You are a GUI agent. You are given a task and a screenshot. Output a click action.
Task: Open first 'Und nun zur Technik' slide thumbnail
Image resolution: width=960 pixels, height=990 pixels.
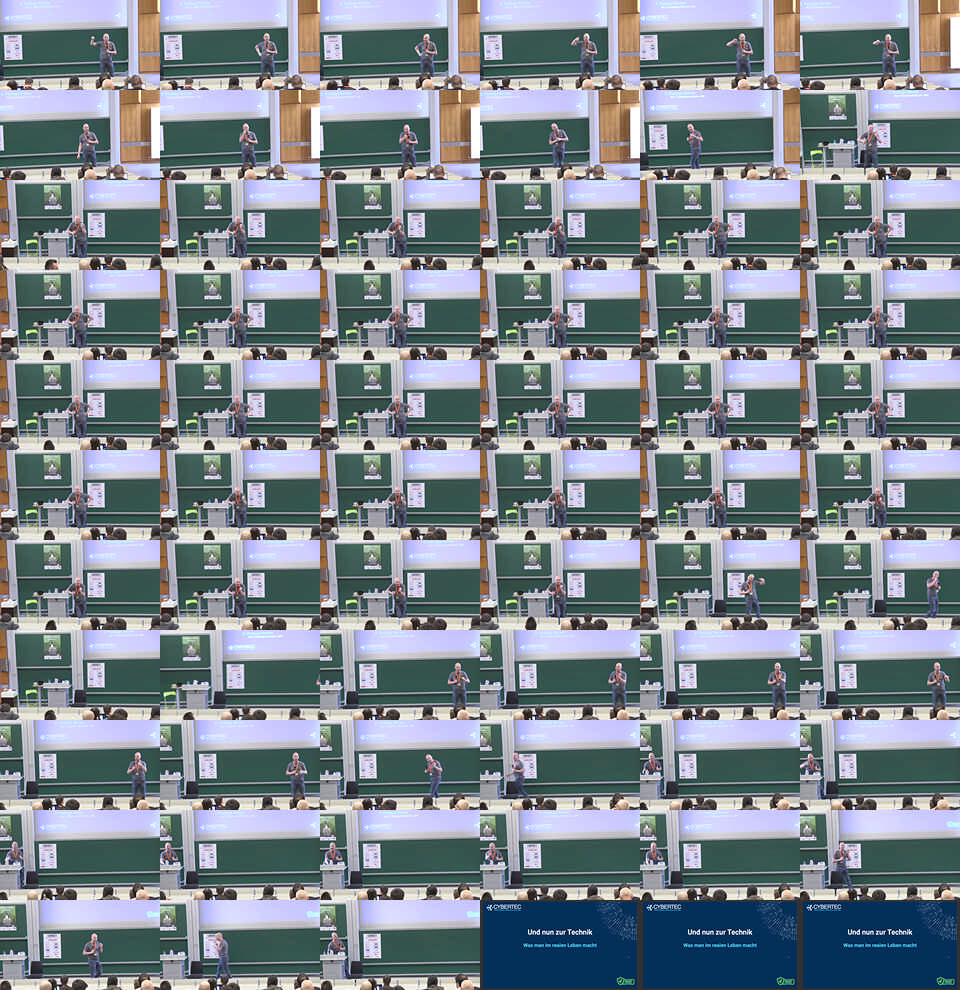coord(560,945)
